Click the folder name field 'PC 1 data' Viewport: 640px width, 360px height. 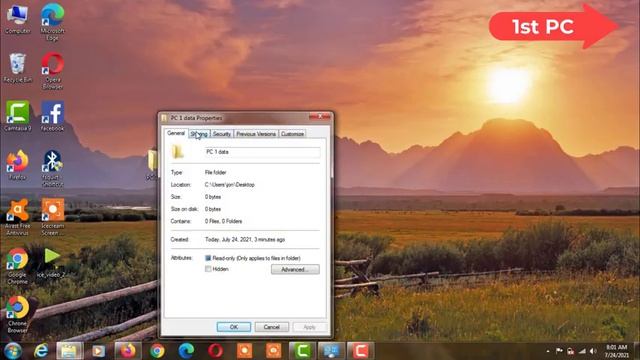262,152
